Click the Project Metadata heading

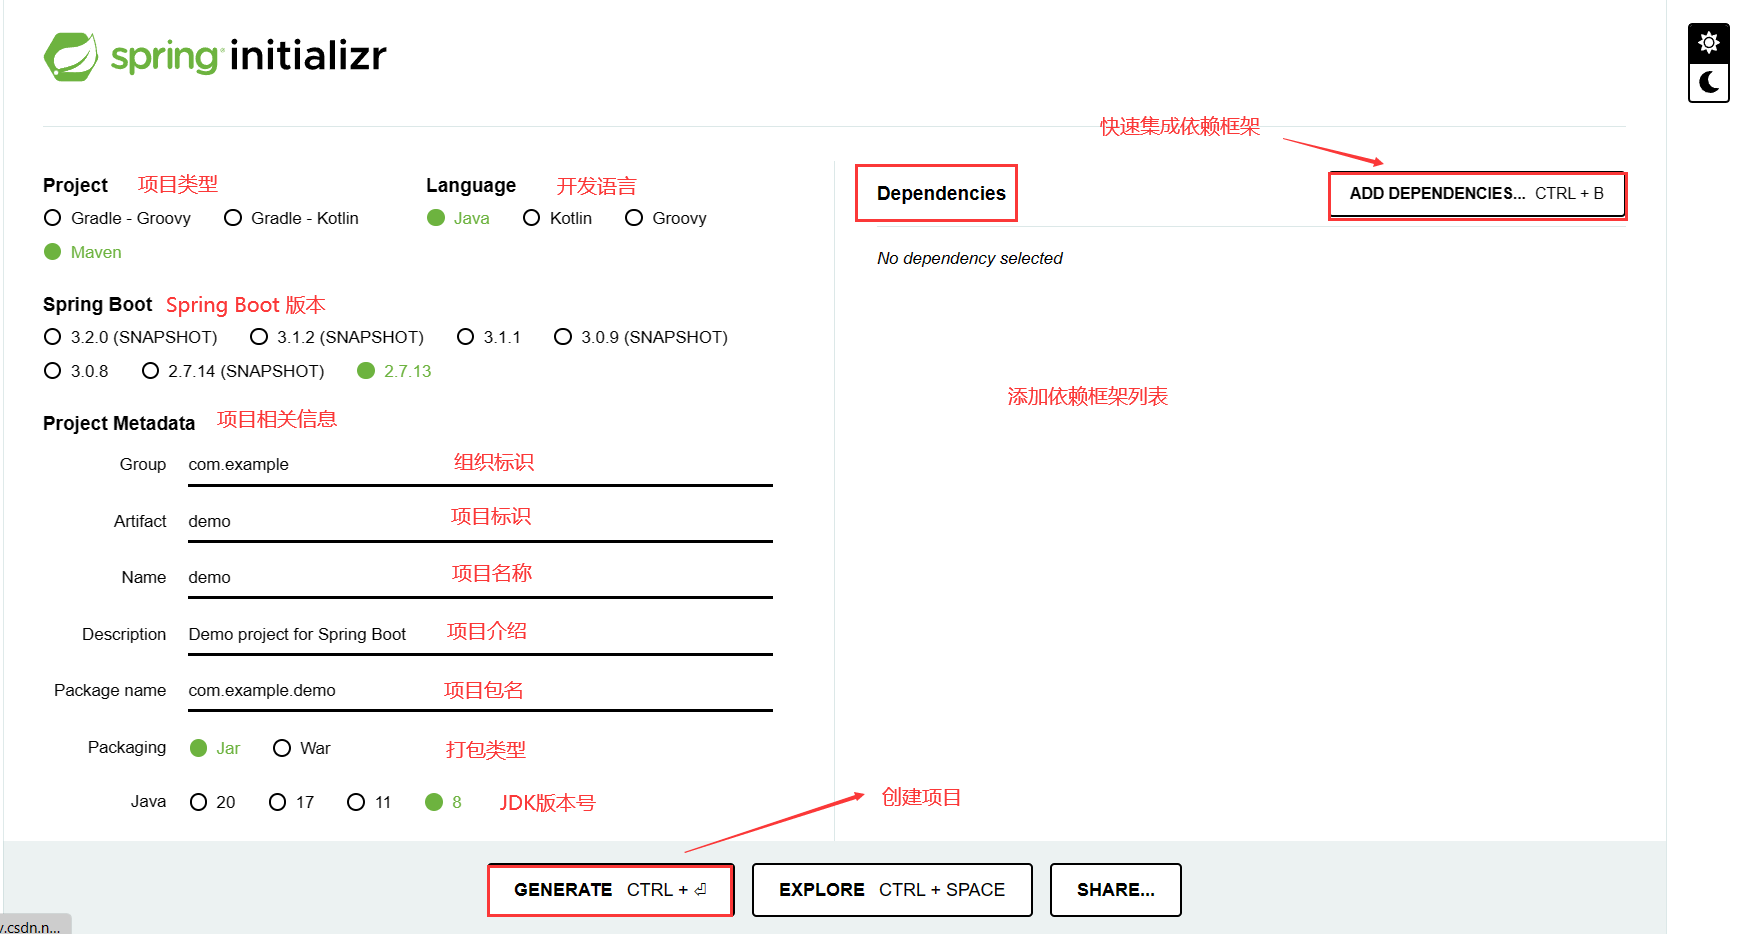pos(119,423)
